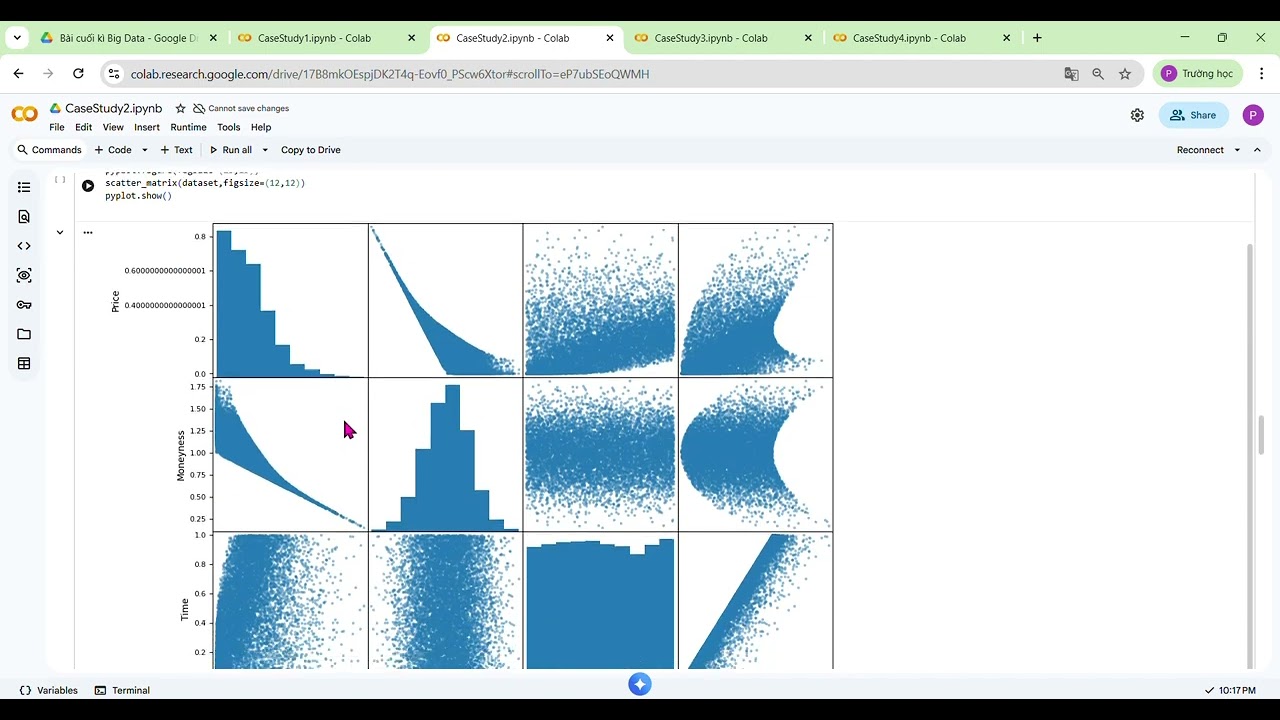
Task: Expand the Reconnect dropdown arrow
Action: (1237, 150)
